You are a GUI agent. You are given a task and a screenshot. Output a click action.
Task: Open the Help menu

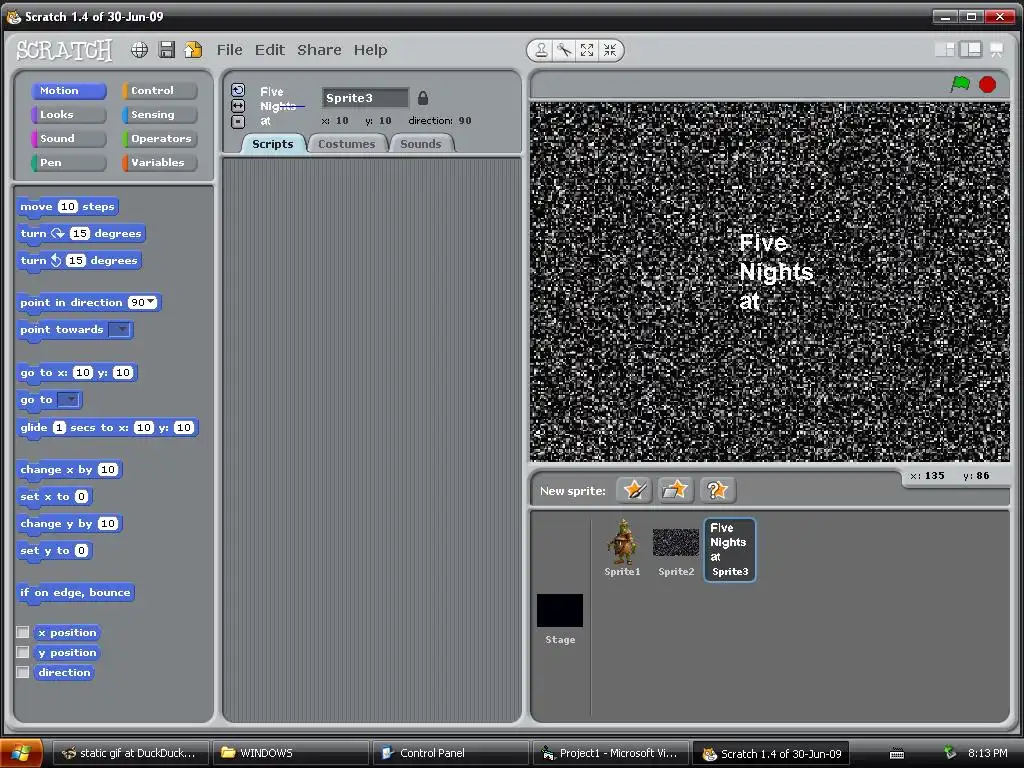(370, 50)
